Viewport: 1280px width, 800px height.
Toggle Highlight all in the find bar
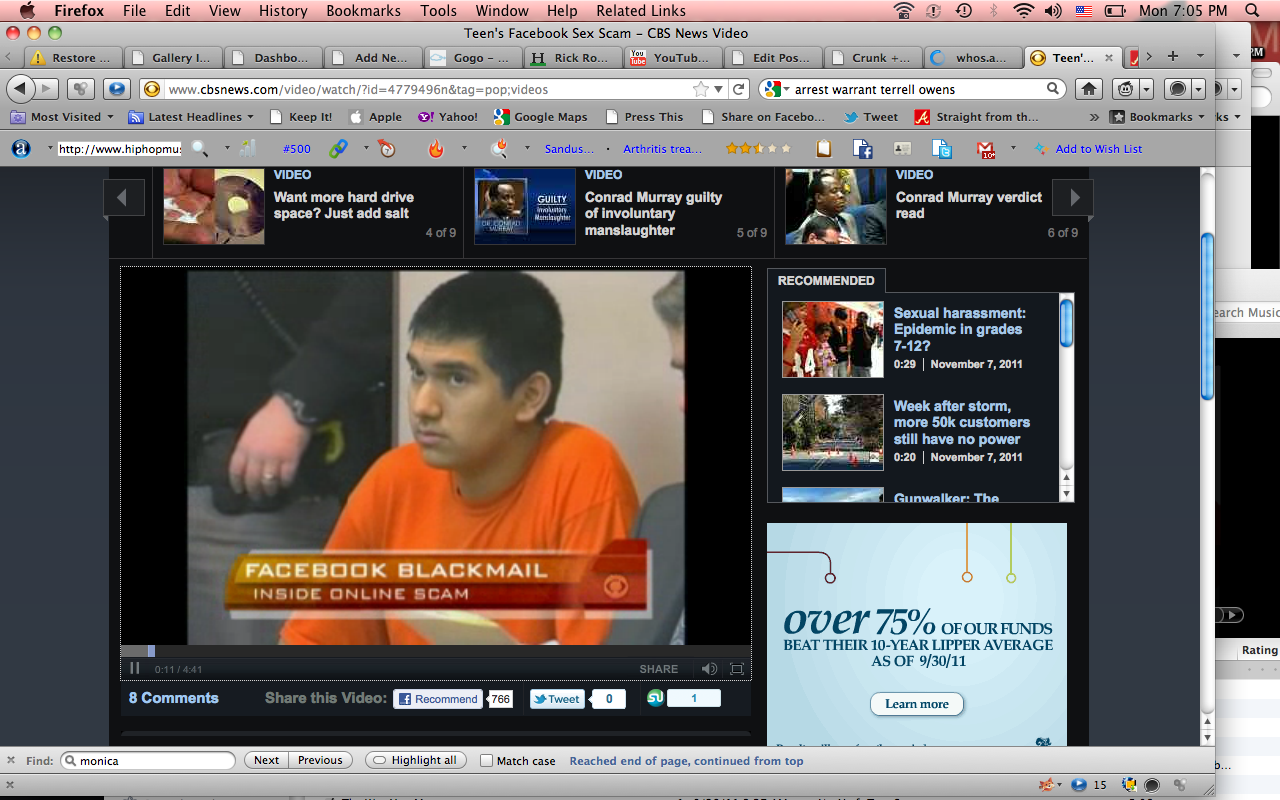click(415, 760)
